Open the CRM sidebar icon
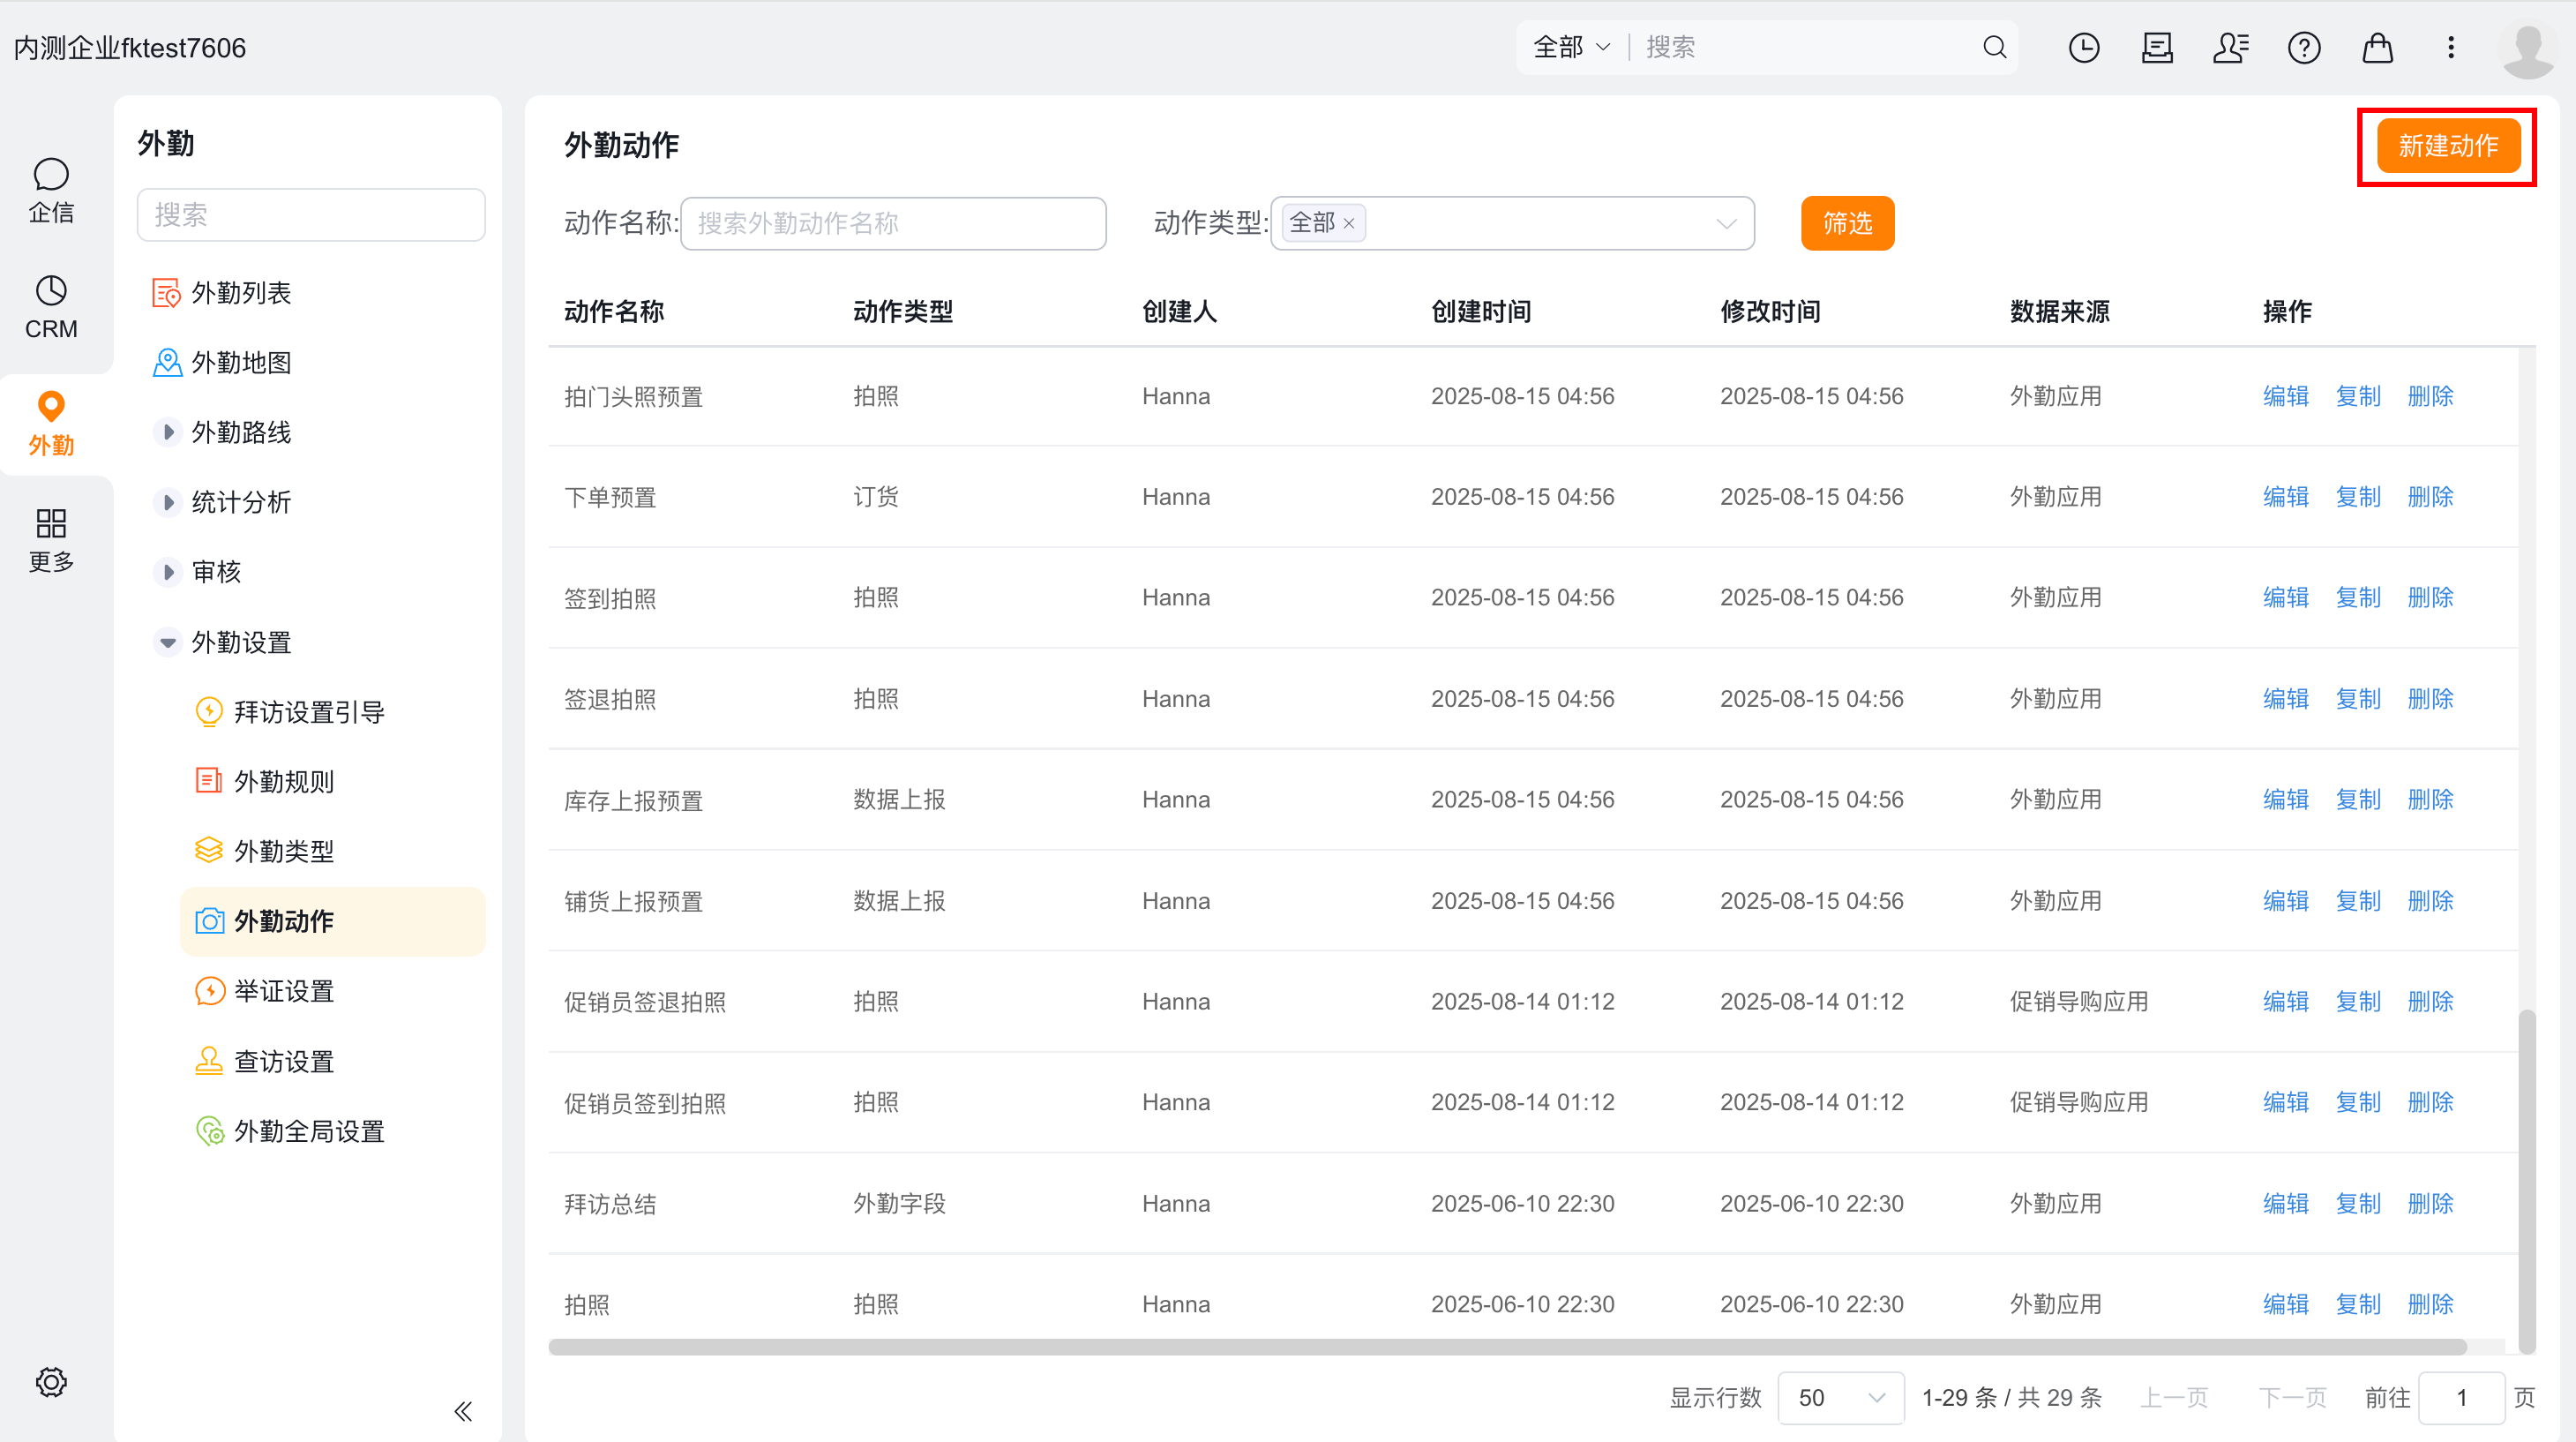This screenshot has height=1442, width=2576. pyautogui.click(x=51, y=308)
